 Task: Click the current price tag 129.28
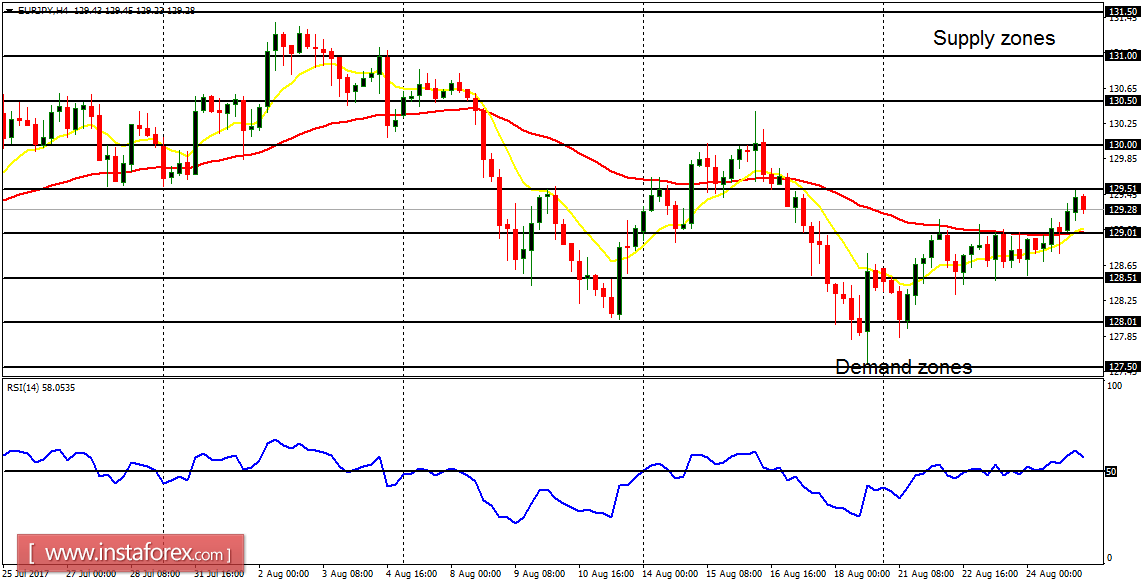[x=1122, y=210]
